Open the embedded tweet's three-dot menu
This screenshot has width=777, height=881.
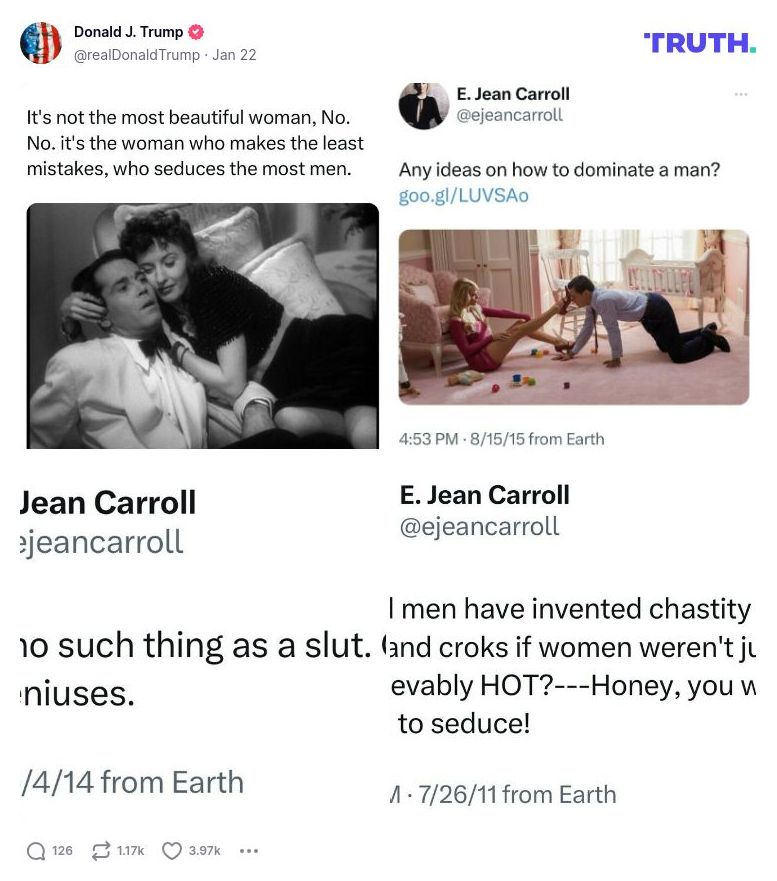pyautogui.click(x=740, y=94)
